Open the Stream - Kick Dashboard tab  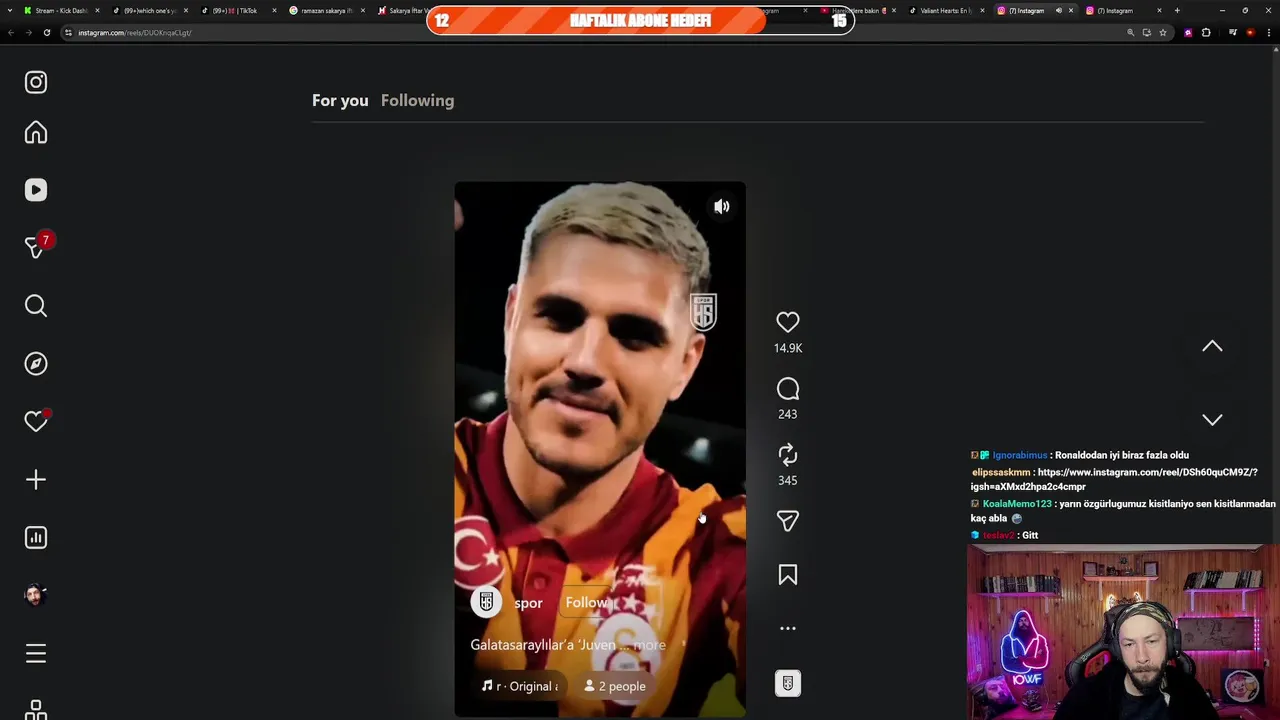pyautogui.click(x=60, y=10)
